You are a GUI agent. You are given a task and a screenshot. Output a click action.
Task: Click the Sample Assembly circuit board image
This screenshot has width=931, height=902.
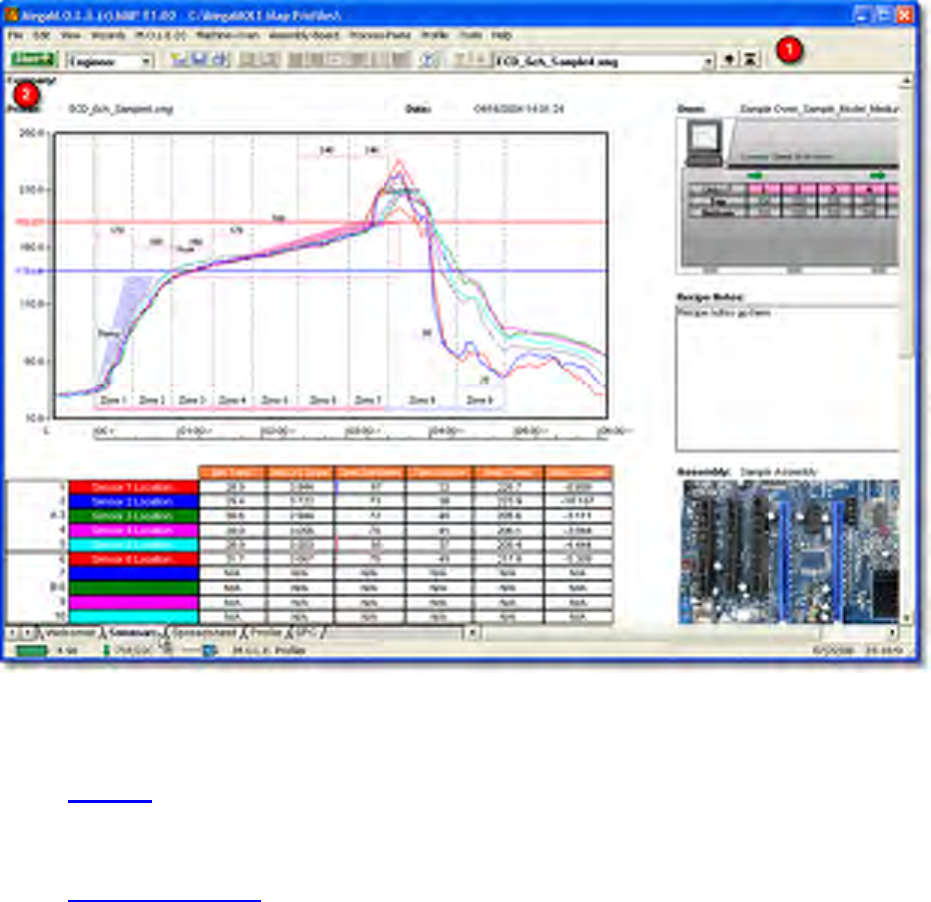[789, 552]
